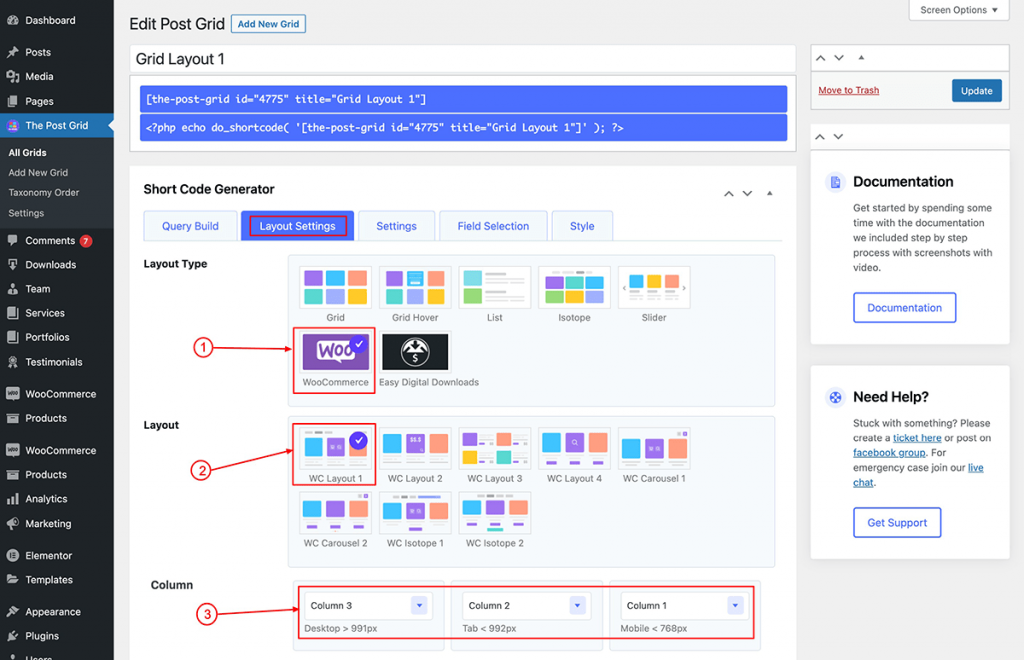Click the Documentation heading's page icon
Viewport: 1024px width, 660px height.
pos(835,182)
